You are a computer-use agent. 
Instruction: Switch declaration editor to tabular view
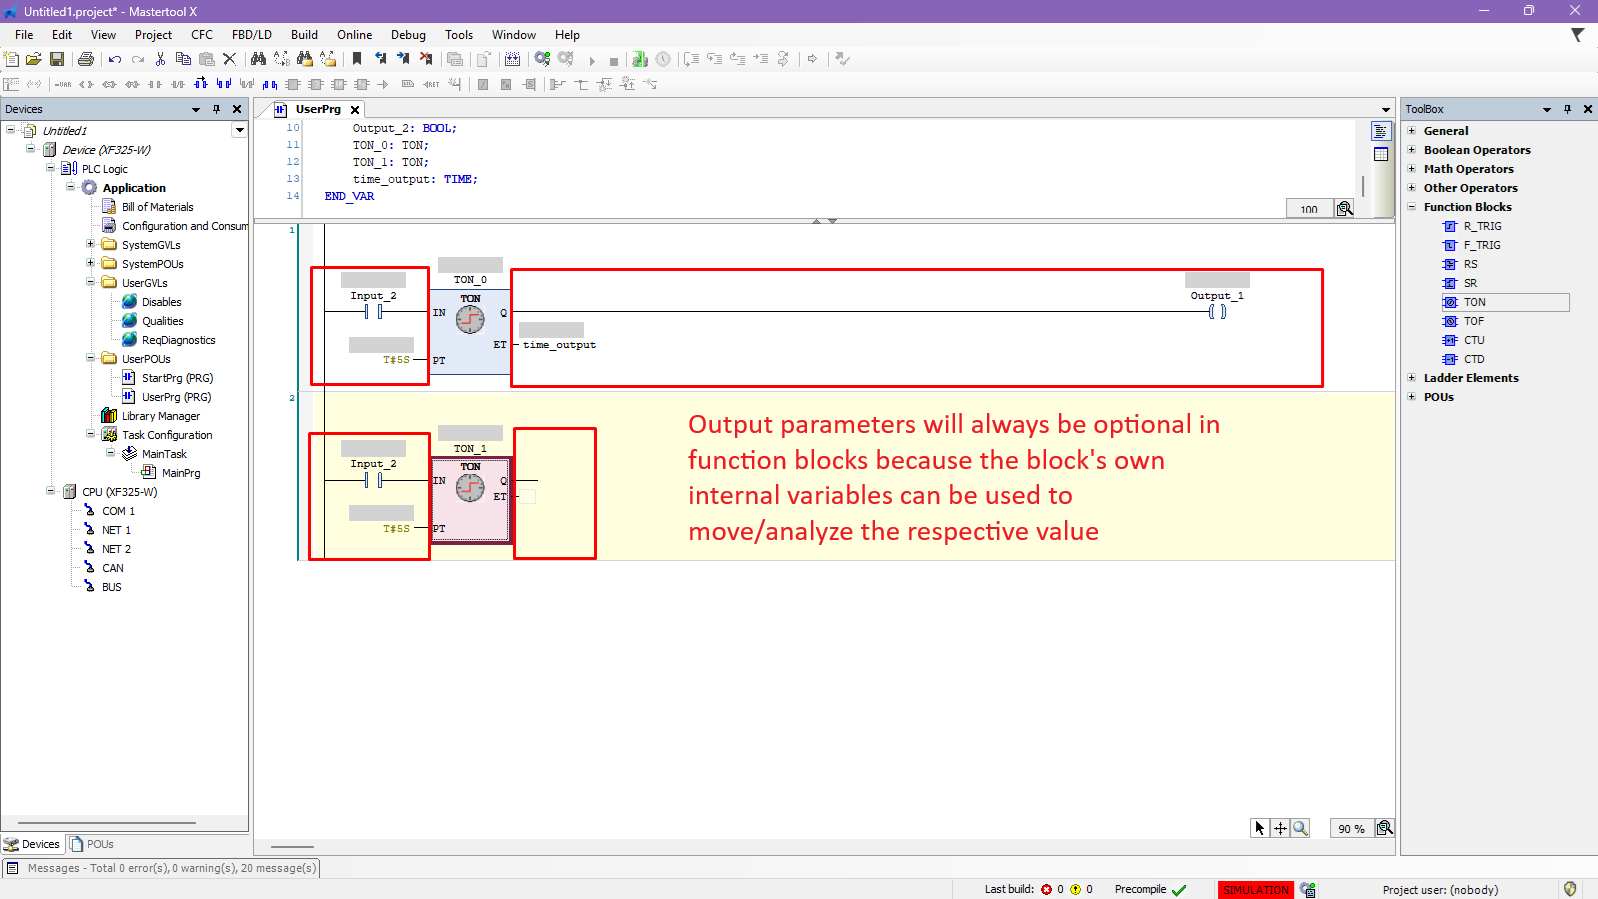coord(1381,154)
